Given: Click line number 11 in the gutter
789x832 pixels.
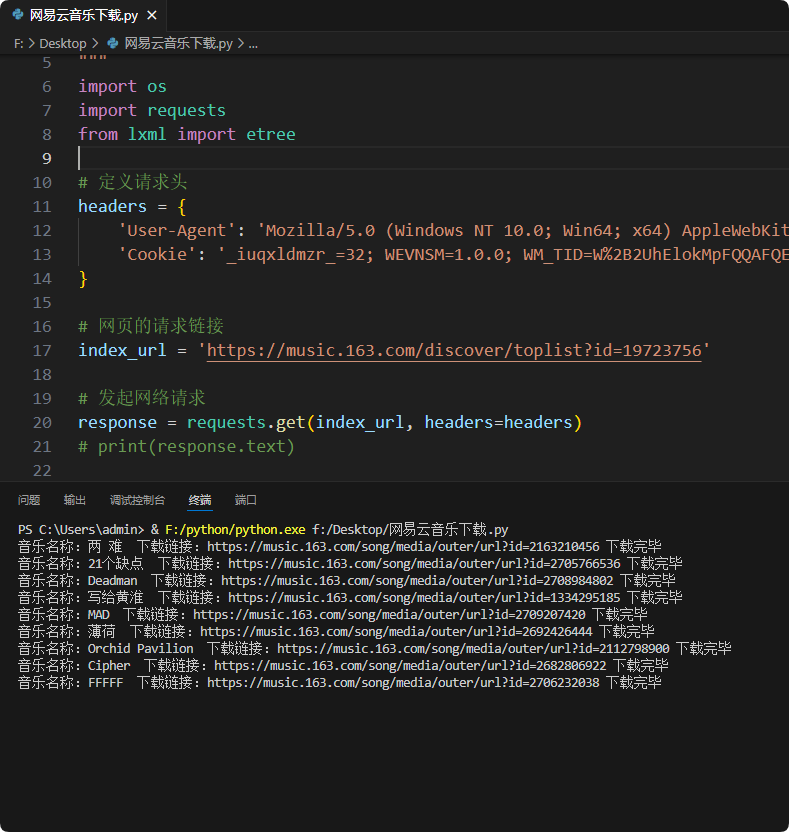Looking at the screenshot, I should click(x=42, y=206).
